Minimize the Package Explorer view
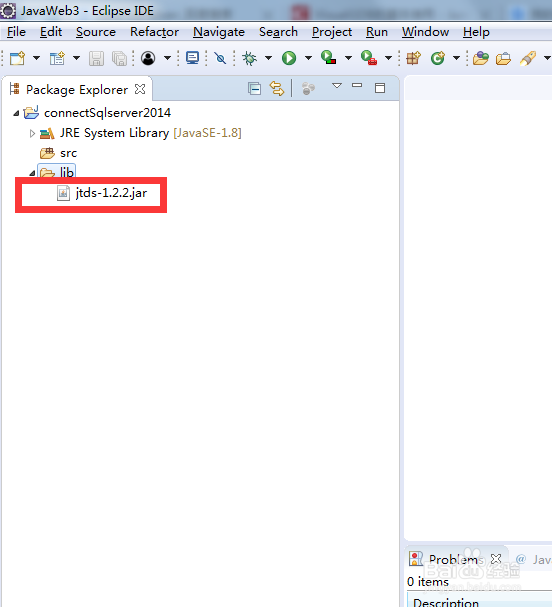552x607 pixels. coord(357,85)
